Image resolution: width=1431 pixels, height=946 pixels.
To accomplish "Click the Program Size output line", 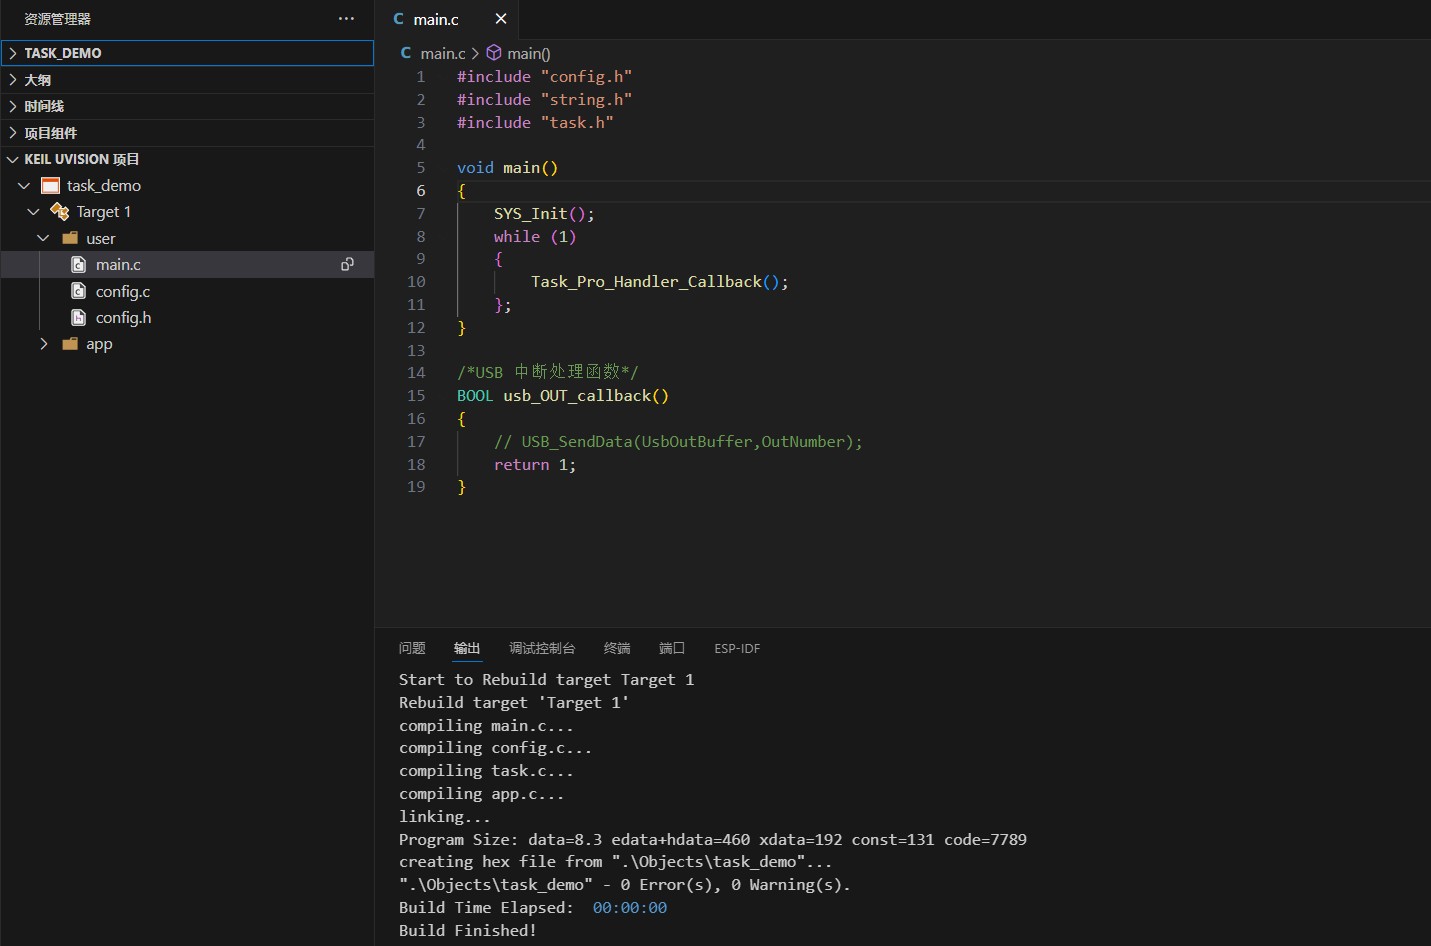I will 713,840.
